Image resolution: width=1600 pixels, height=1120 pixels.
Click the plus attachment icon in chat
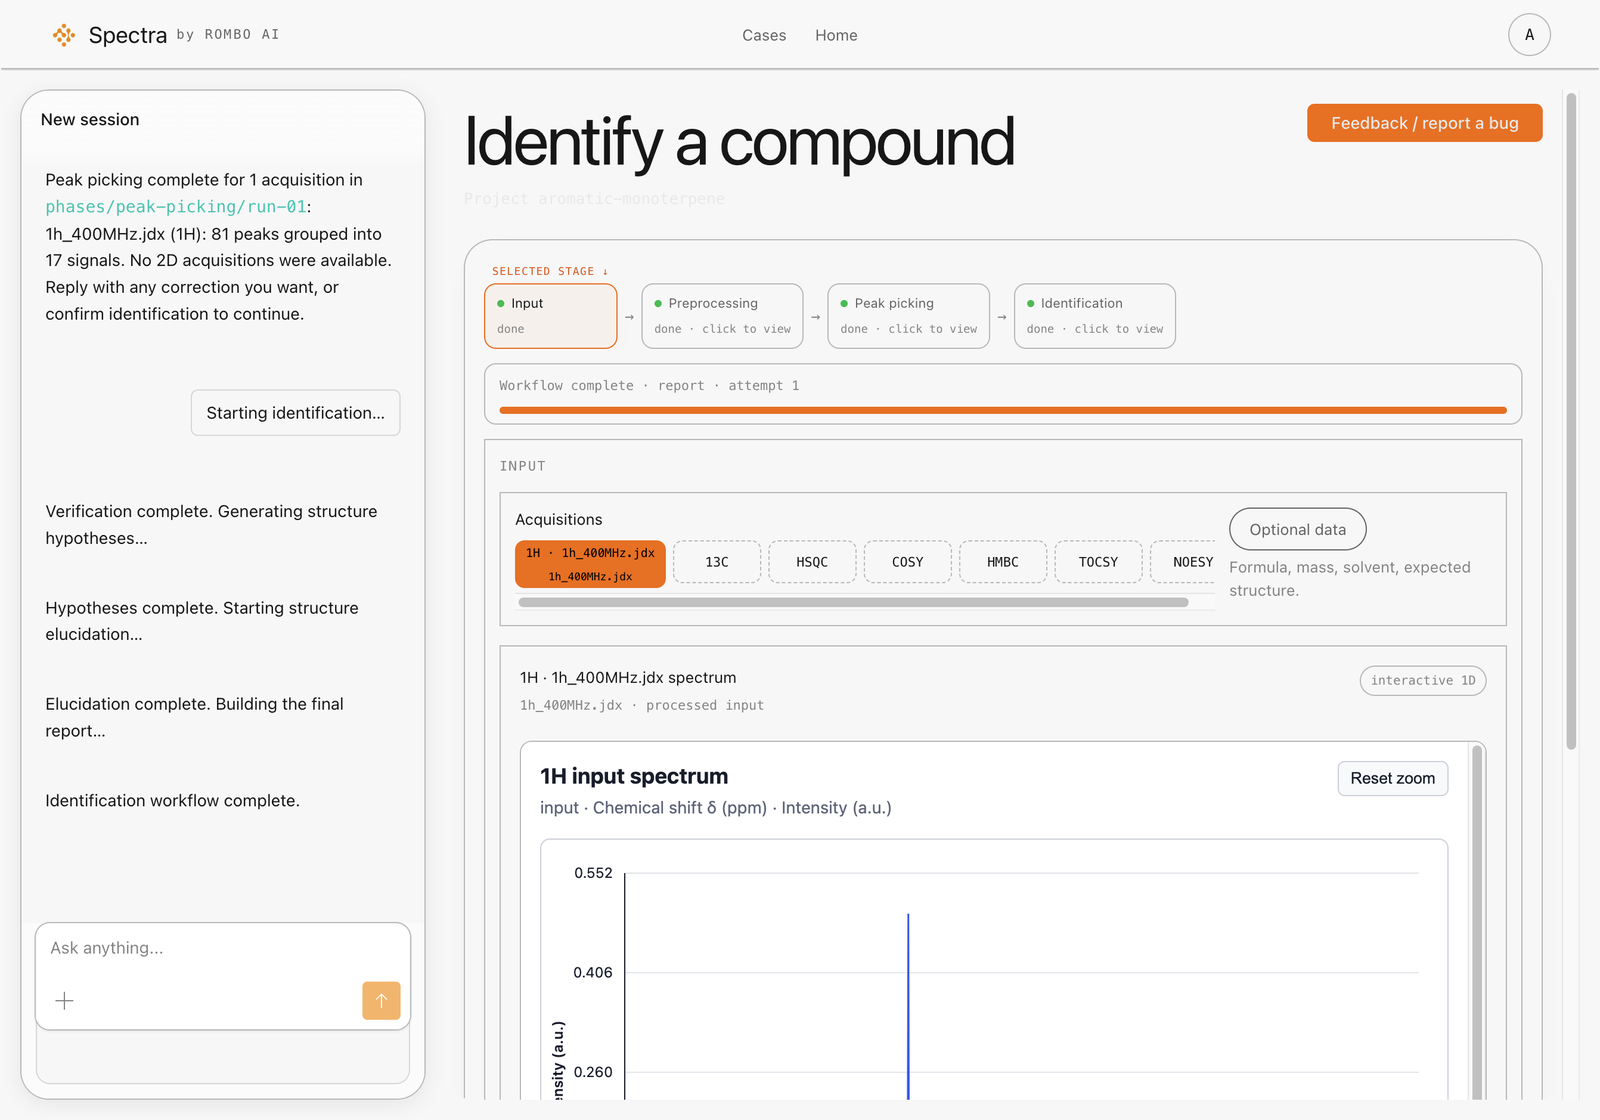(x=64, y=1001)
